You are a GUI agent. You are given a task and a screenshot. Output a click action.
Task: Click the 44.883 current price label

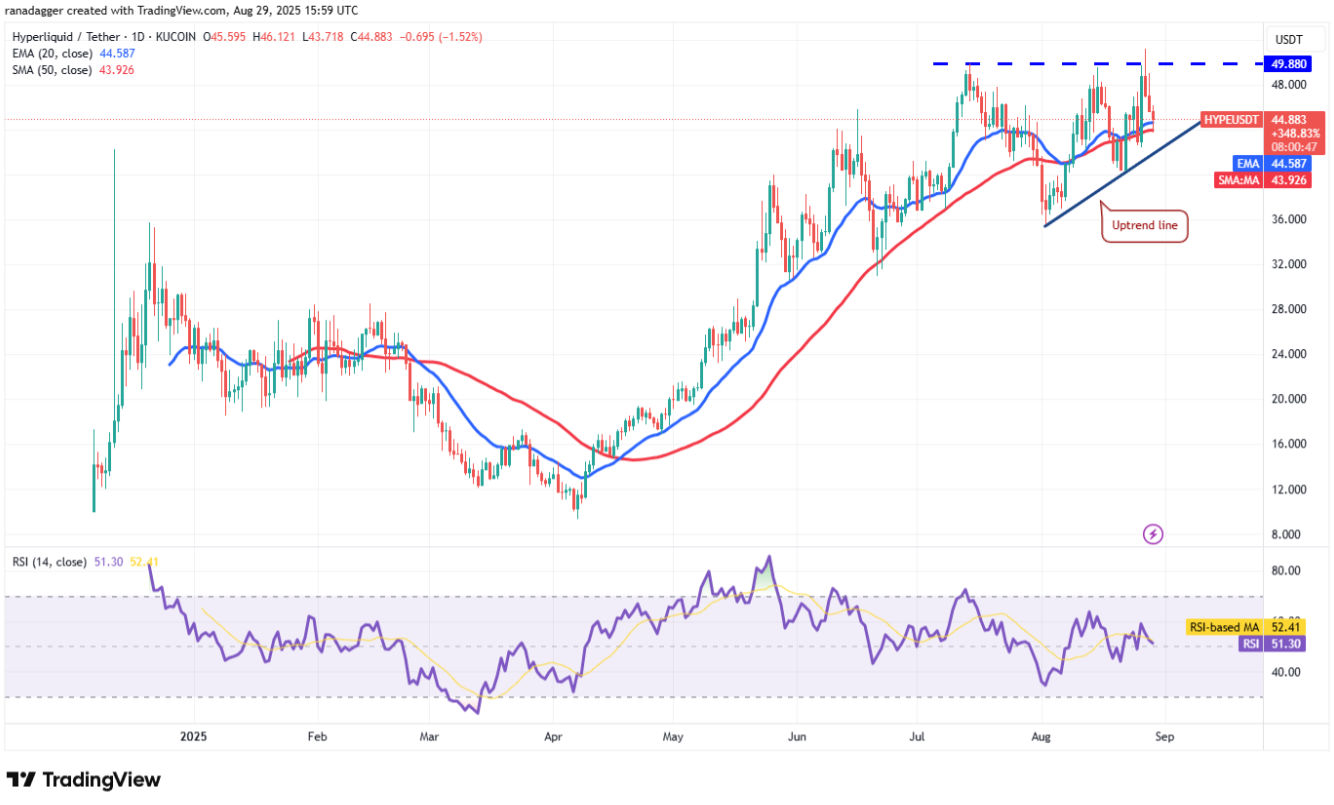tap(1289, 119)
